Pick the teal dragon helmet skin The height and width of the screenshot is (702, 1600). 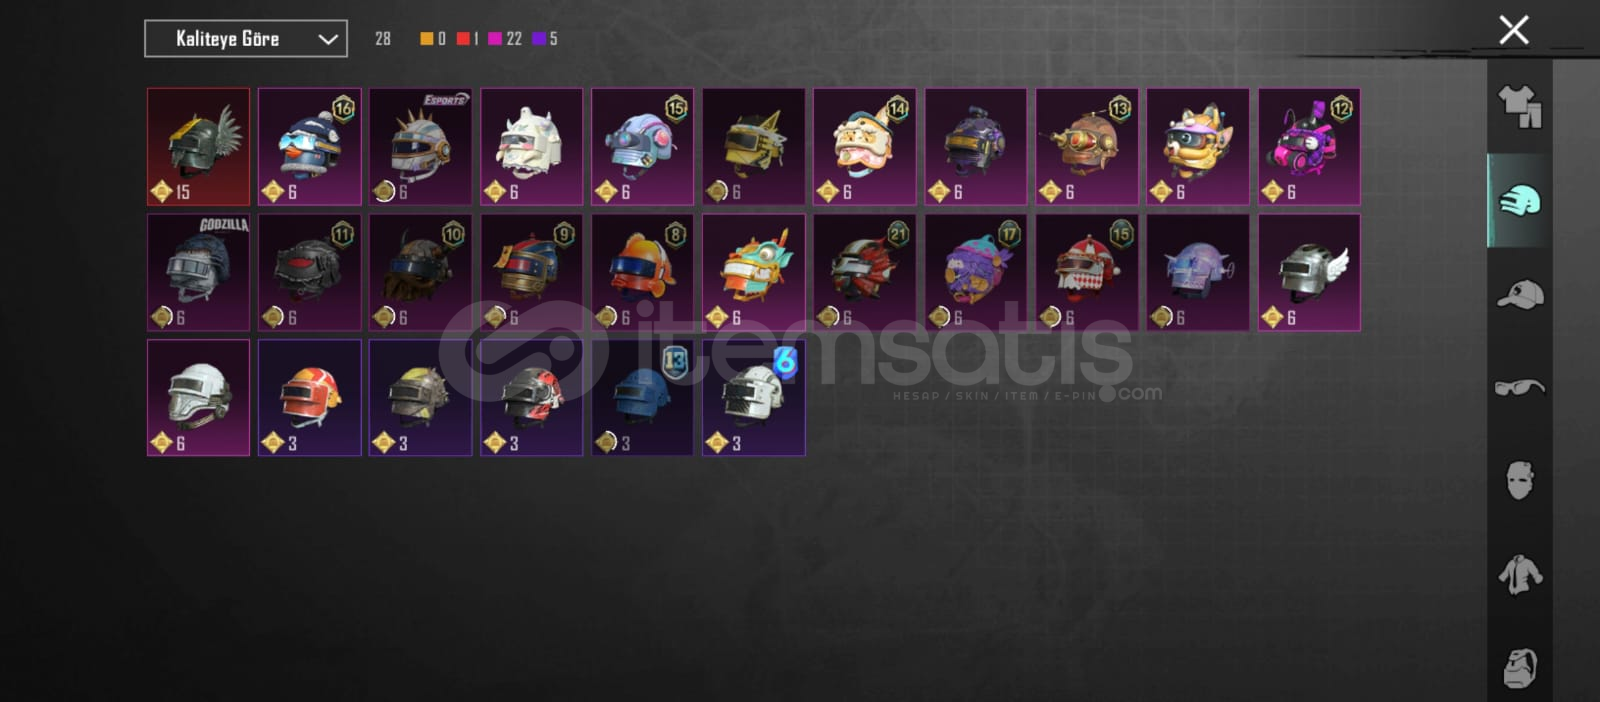point(753,272)
